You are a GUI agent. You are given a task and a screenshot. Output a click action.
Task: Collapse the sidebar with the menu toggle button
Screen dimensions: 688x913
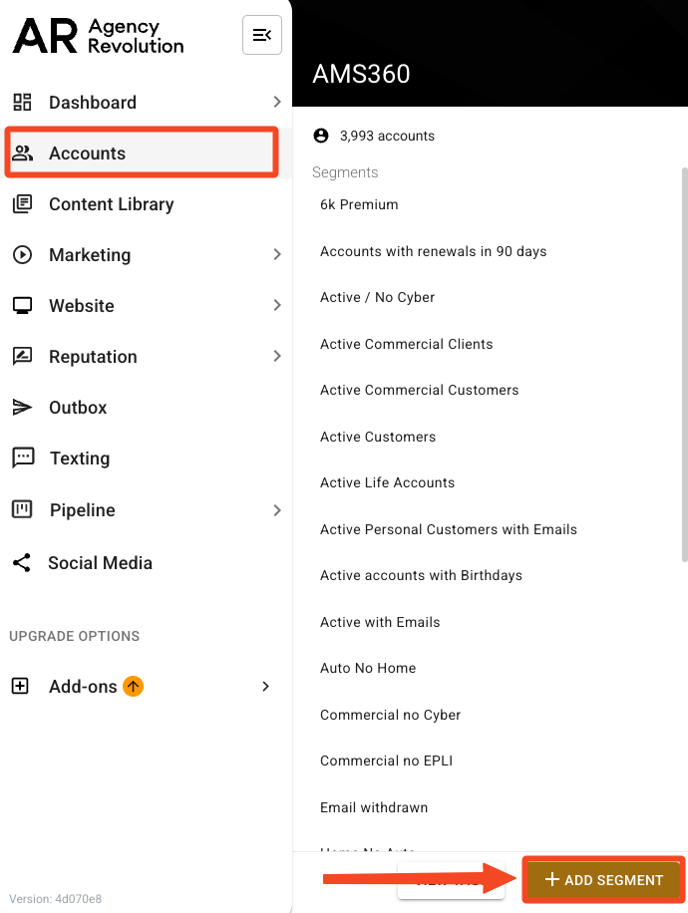262,36
